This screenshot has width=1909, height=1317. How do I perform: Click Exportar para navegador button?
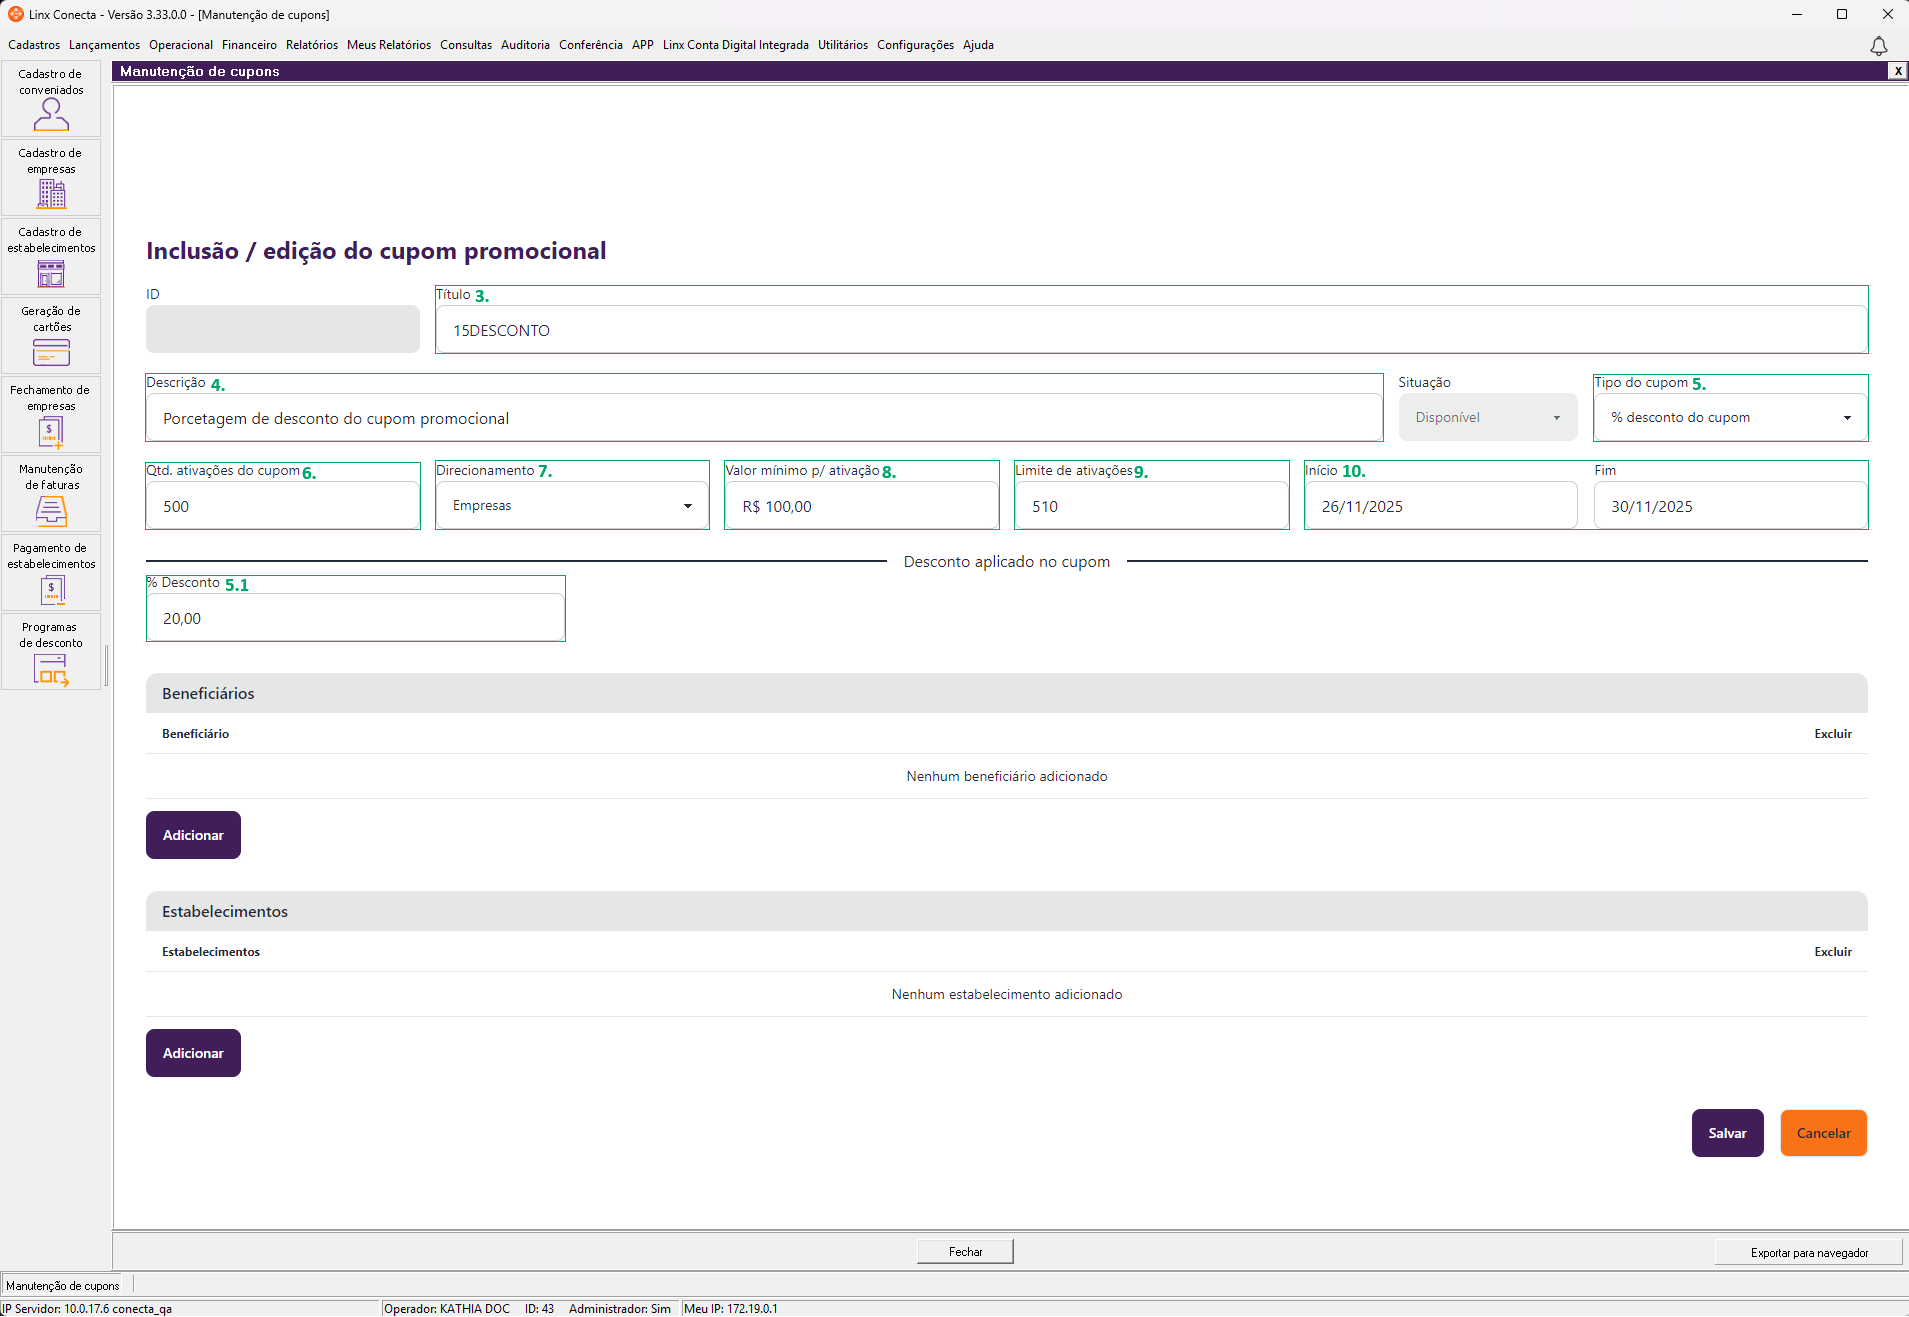1808,1252
